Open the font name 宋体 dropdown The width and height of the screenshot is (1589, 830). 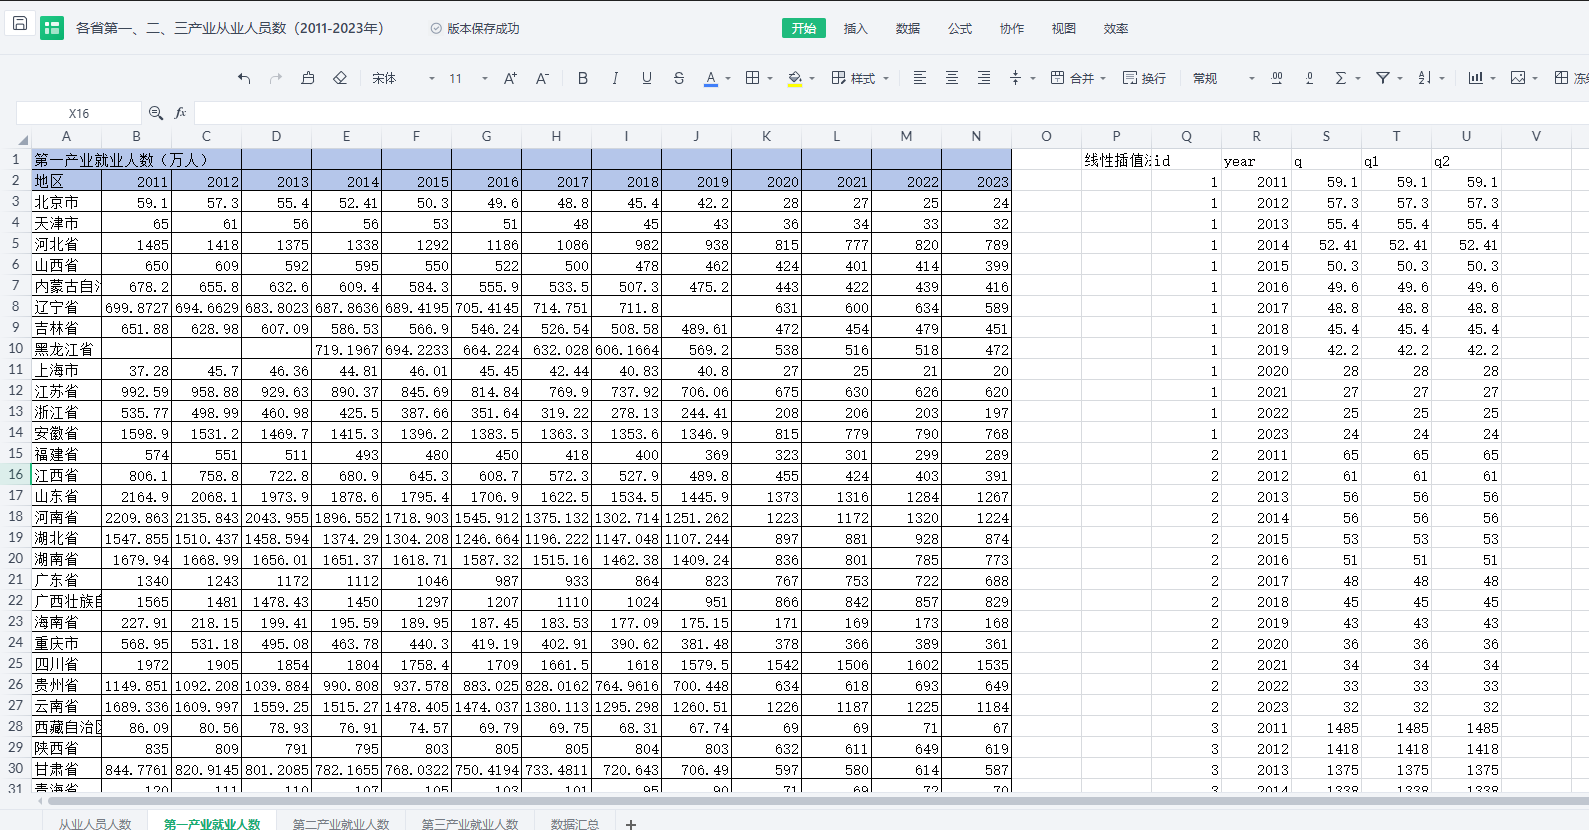click(x=404, y=78)
